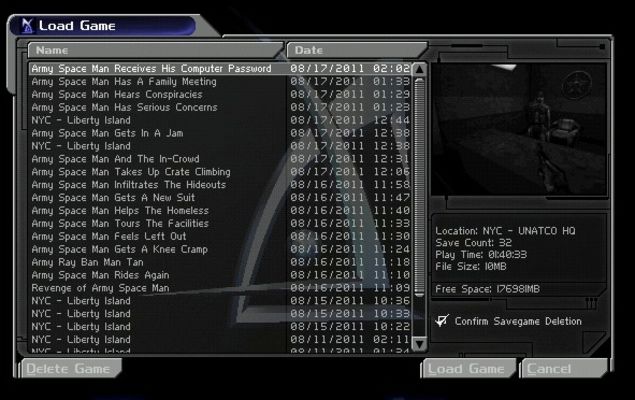Click the Cancel button
The image size is (635, 400).
(x=565, y=369)
